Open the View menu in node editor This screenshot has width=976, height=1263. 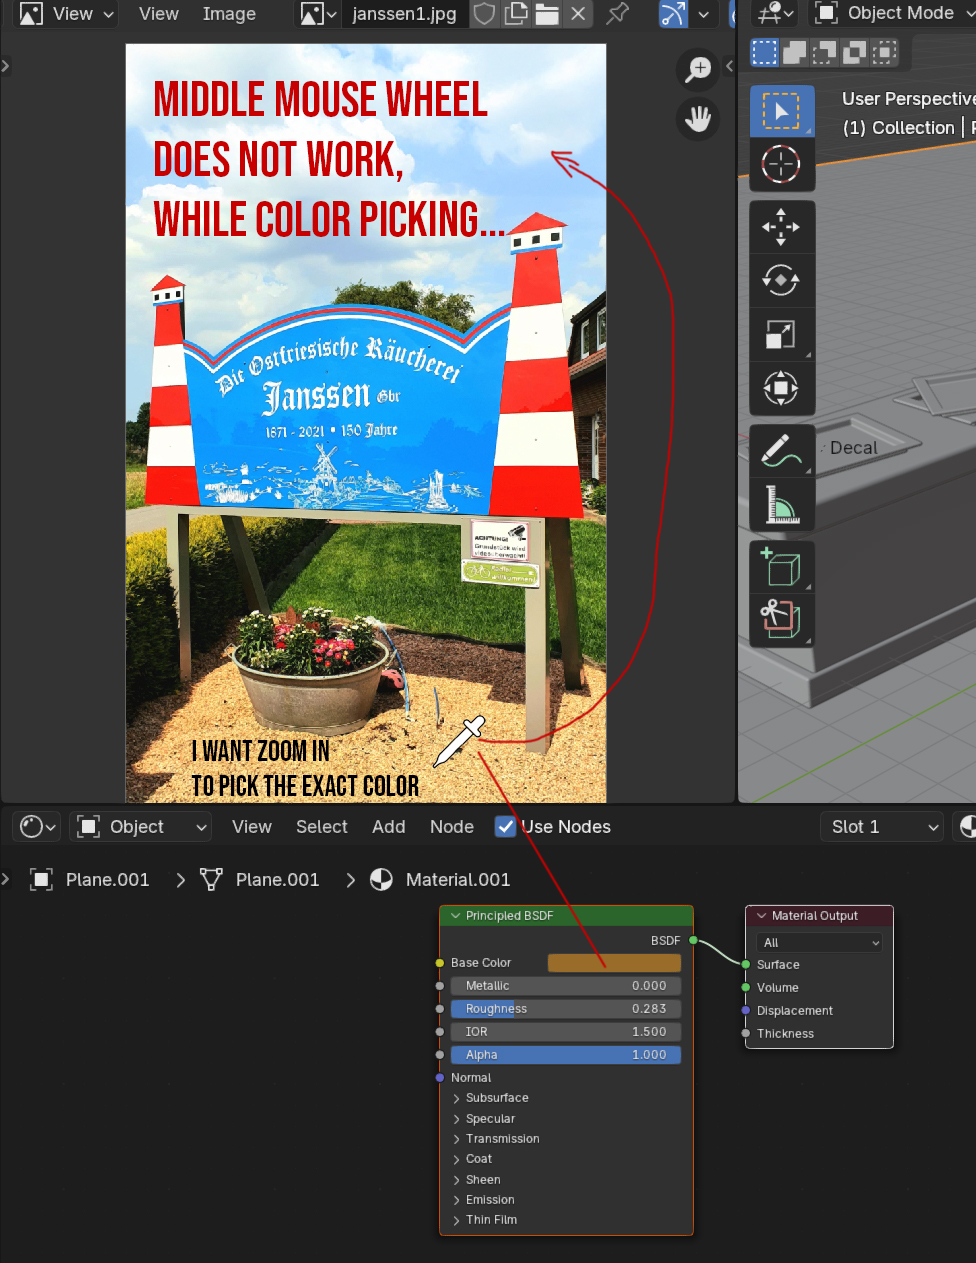(252, 827)
